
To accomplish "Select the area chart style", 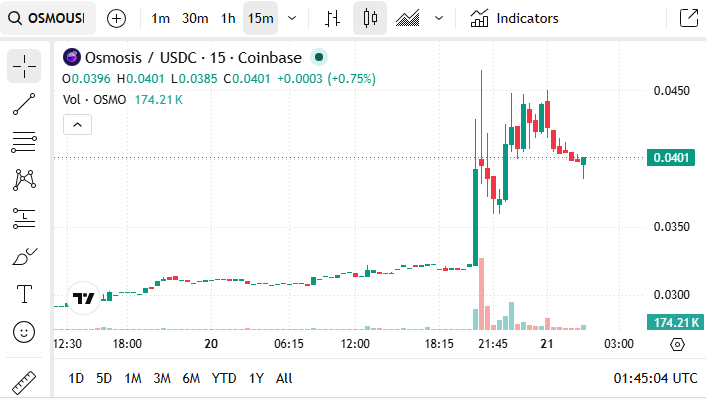I will tap(407, 18).
